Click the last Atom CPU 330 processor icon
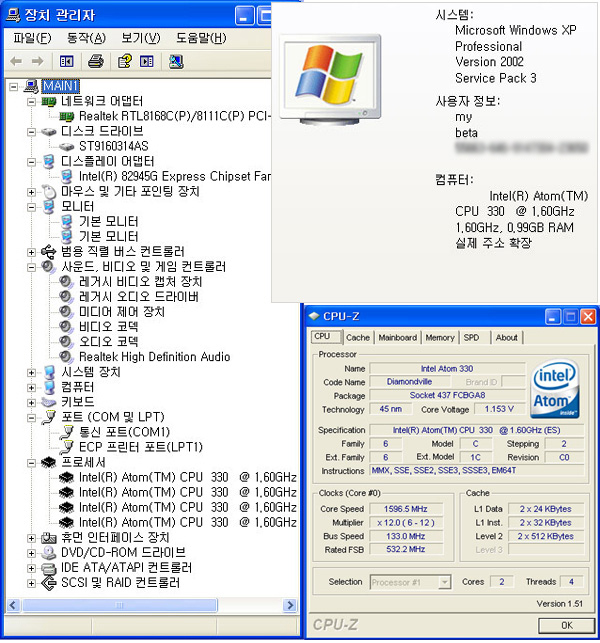This screenshot has width=600, height=643. tap(66, 522)
